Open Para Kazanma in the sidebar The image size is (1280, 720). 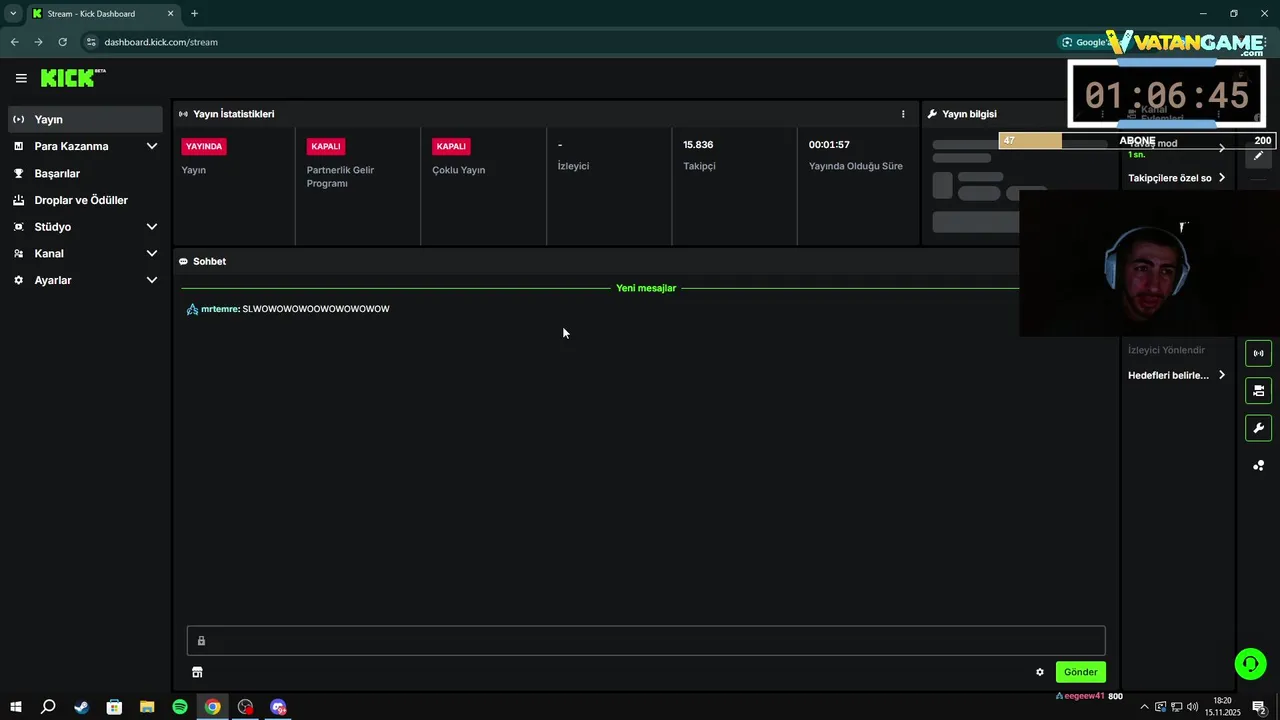71,146
